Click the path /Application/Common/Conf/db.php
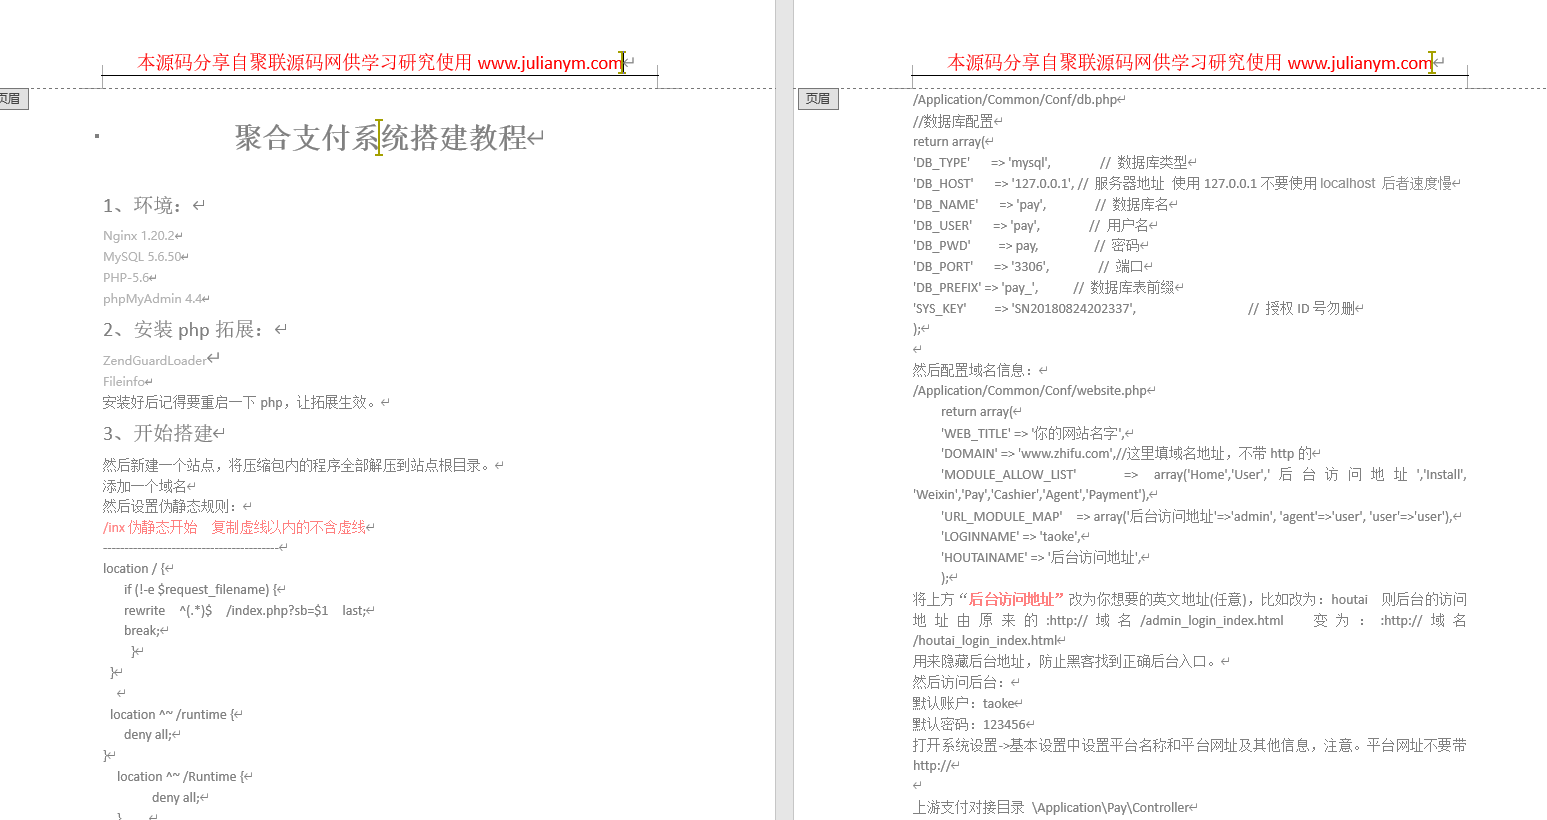Screen dimensions: 1547x820 [1015, 100]
